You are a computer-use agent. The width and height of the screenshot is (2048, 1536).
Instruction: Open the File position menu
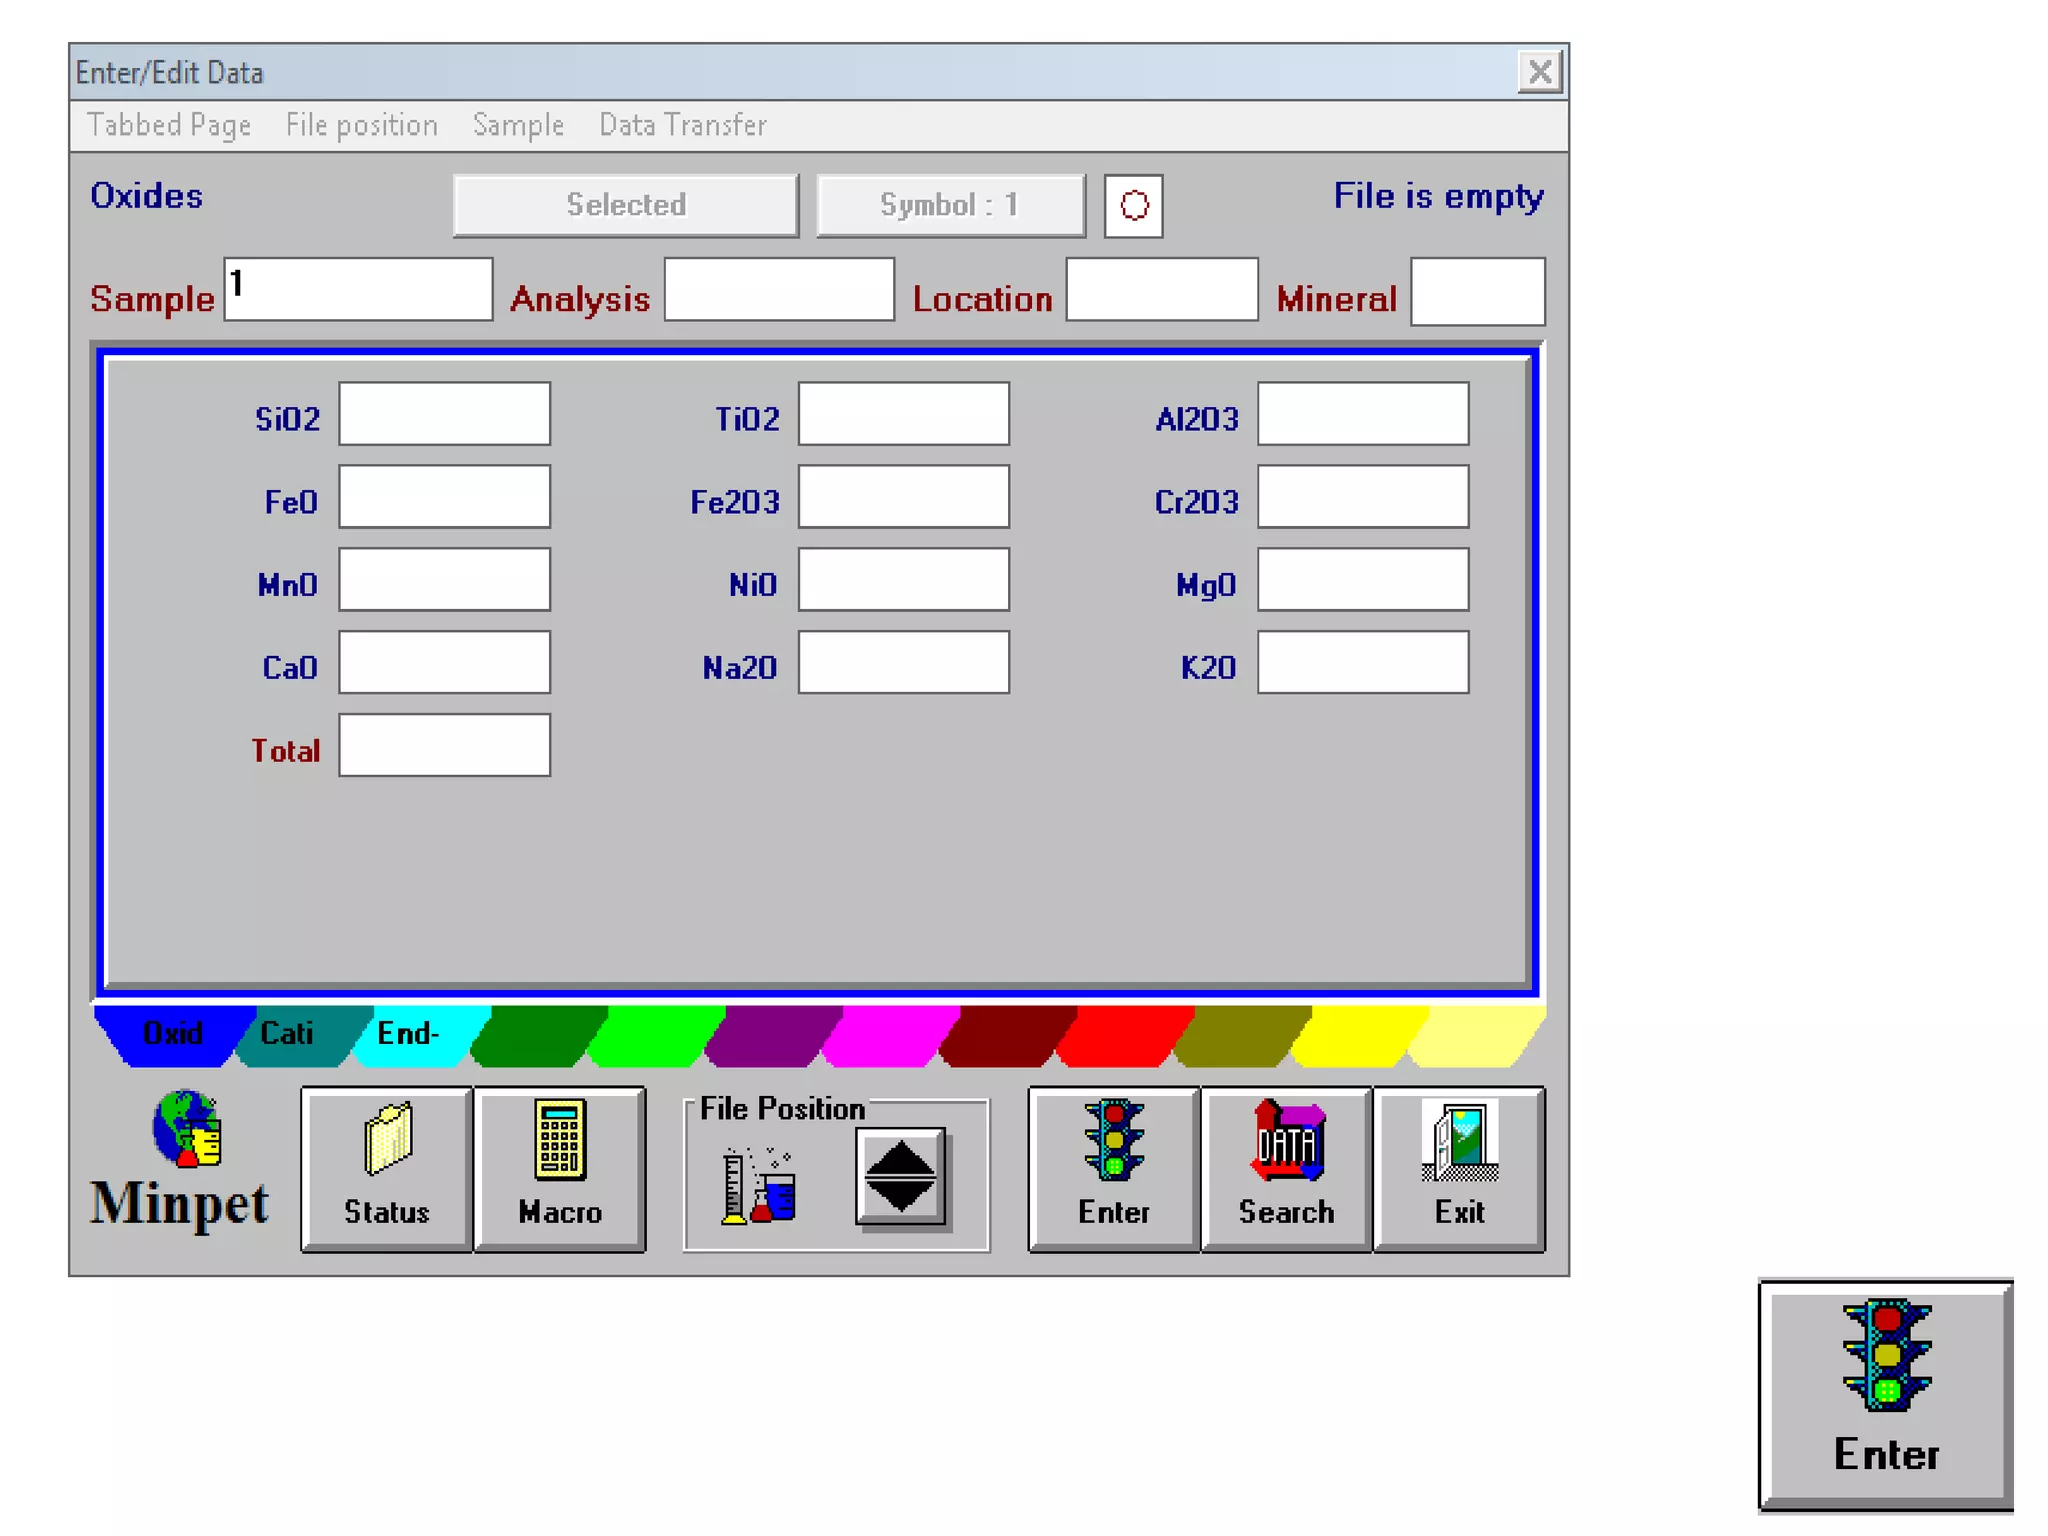click(x=361, y=125)
